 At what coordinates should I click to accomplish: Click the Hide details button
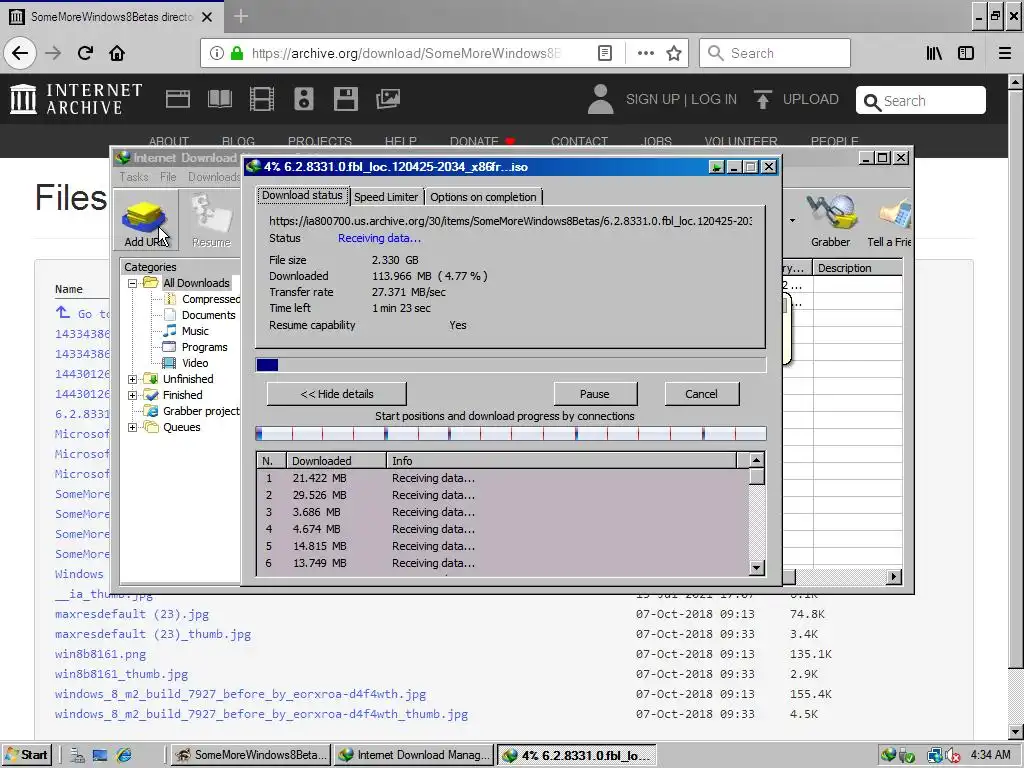point(336,394)
